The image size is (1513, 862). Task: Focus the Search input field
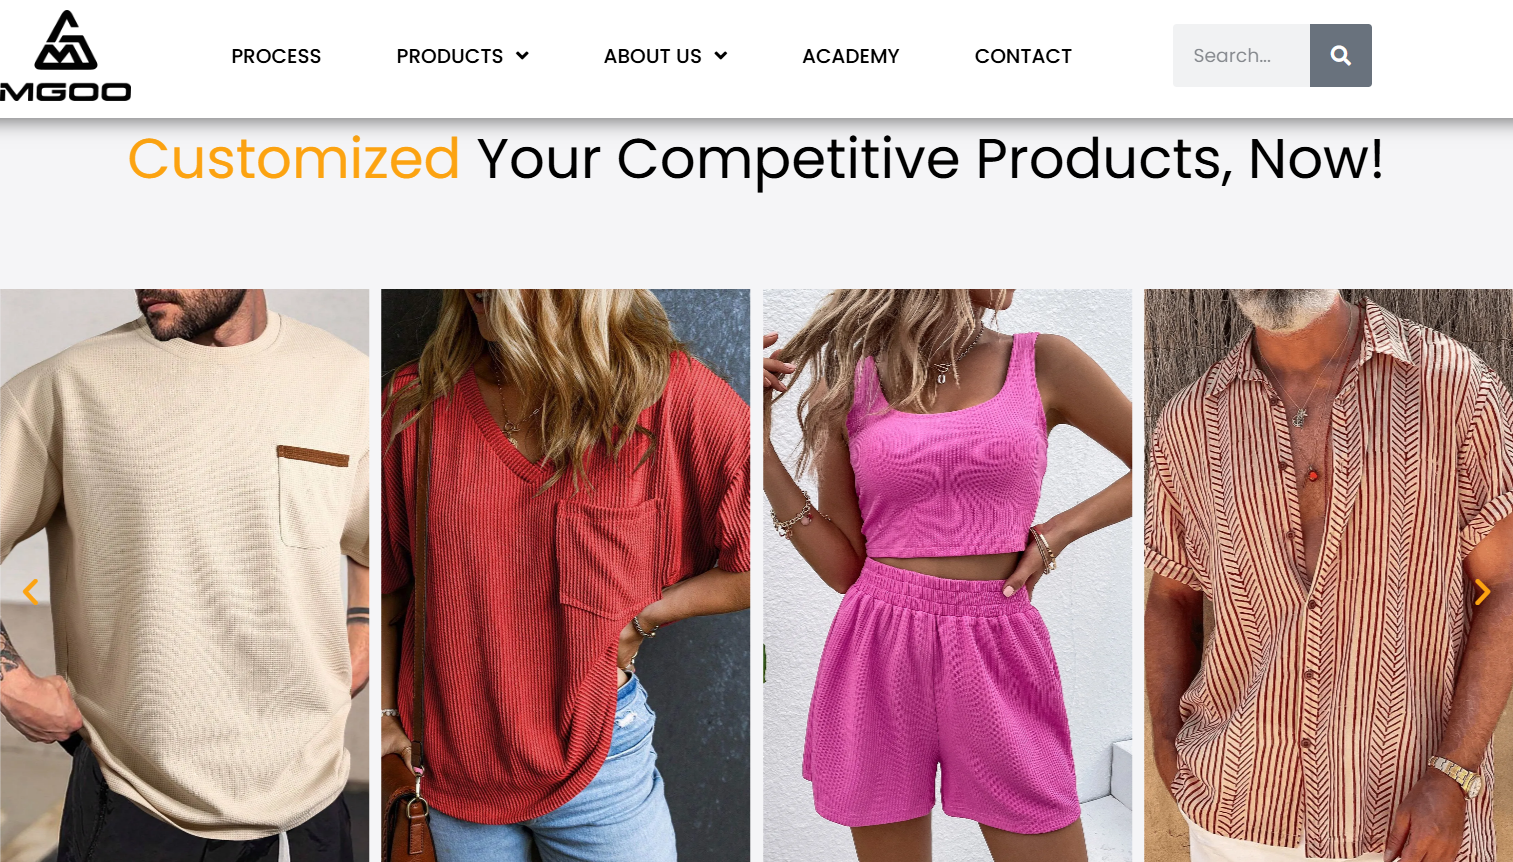1241,56
